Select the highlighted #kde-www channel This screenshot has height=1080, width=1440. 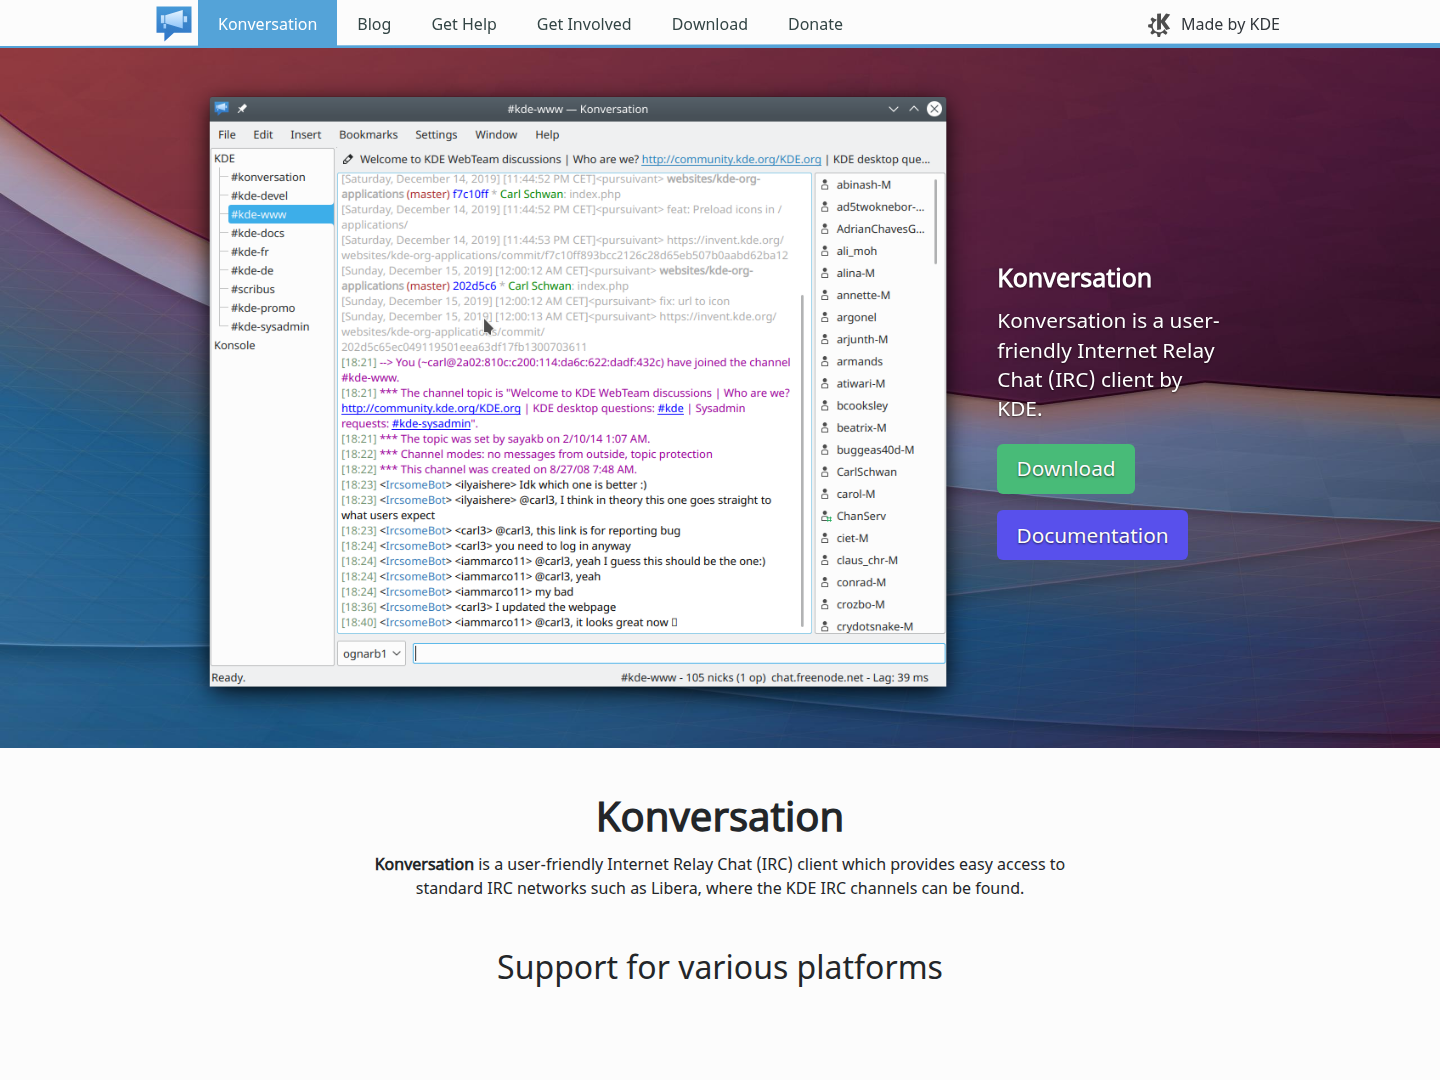pyautogui.click(x=281, y=215)
